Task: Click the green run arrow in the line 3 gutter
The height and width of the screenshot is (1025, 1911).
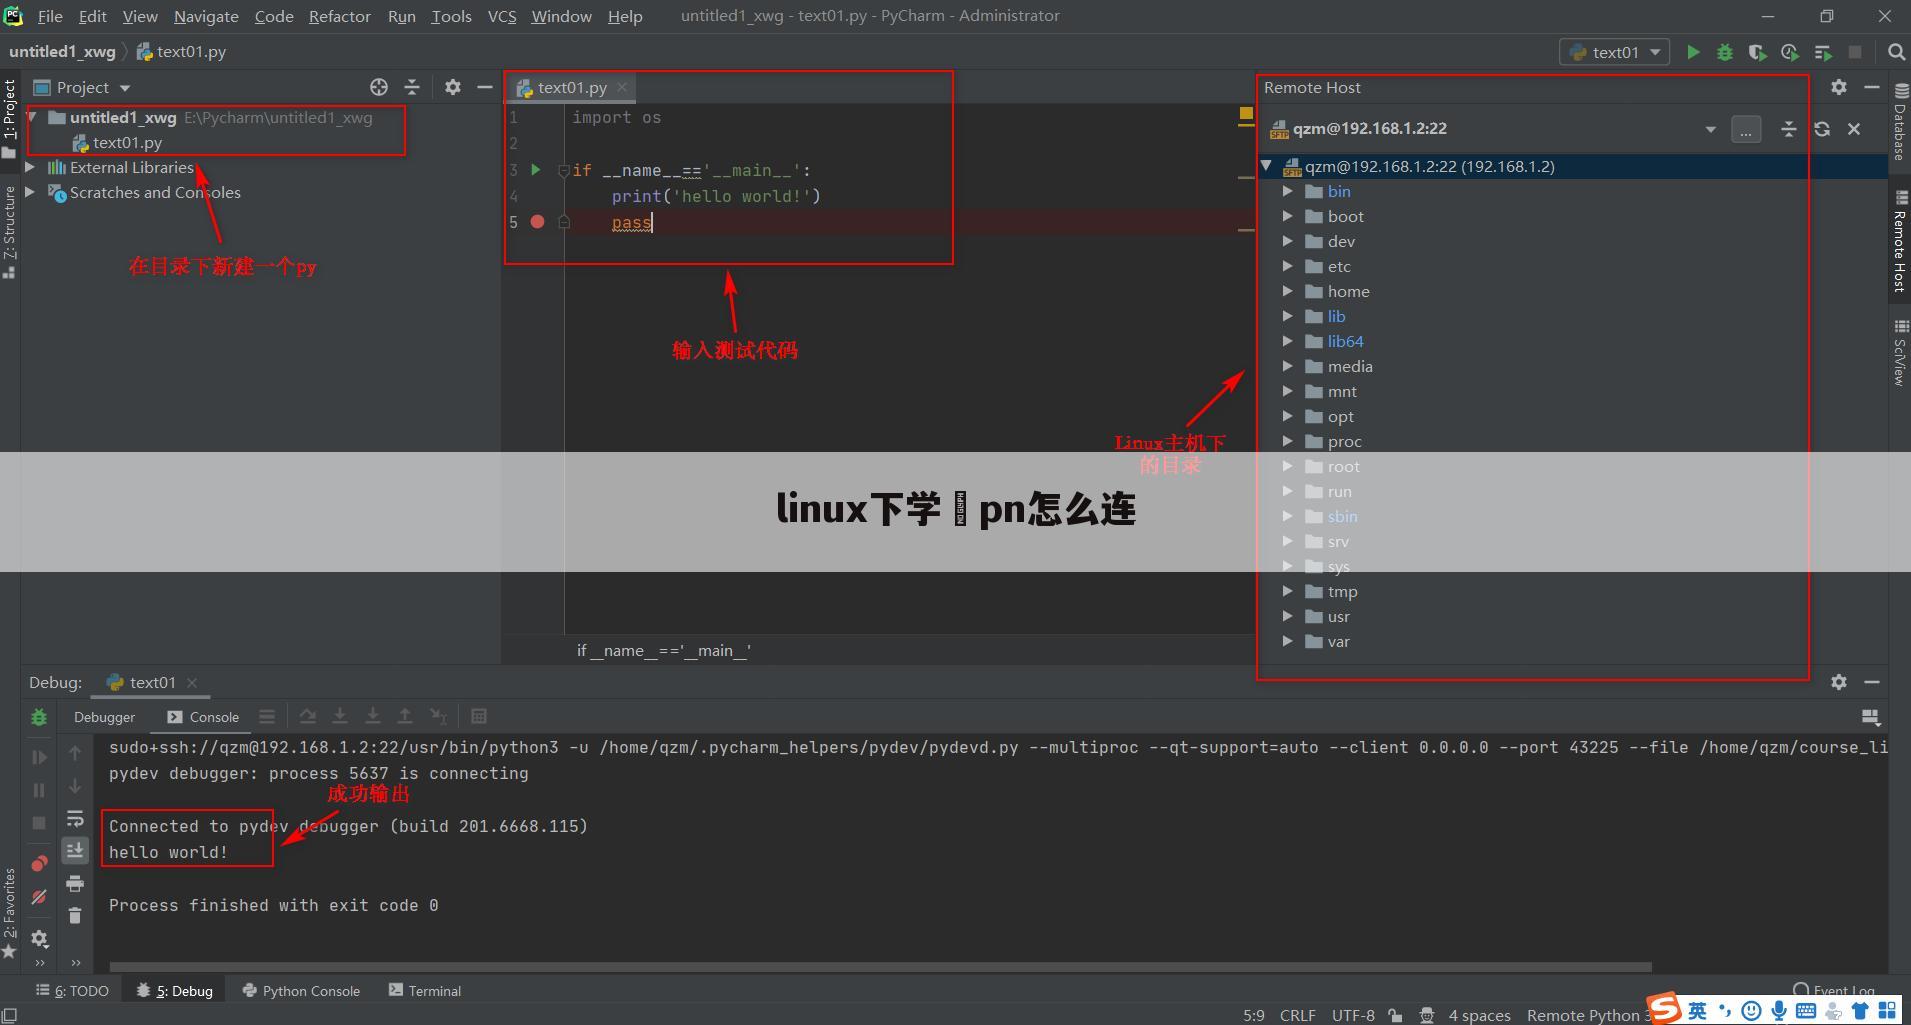Action: pos(536,170)
